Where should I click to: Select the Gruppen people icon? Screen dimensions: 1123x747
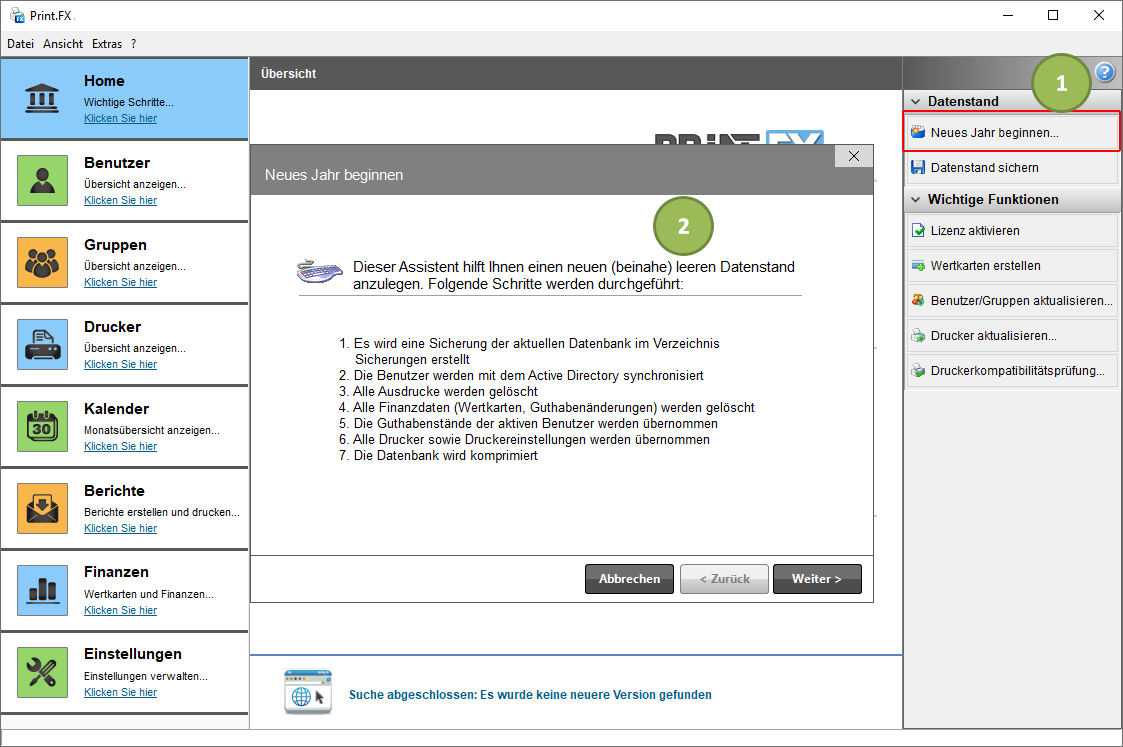tap(42, 262)
